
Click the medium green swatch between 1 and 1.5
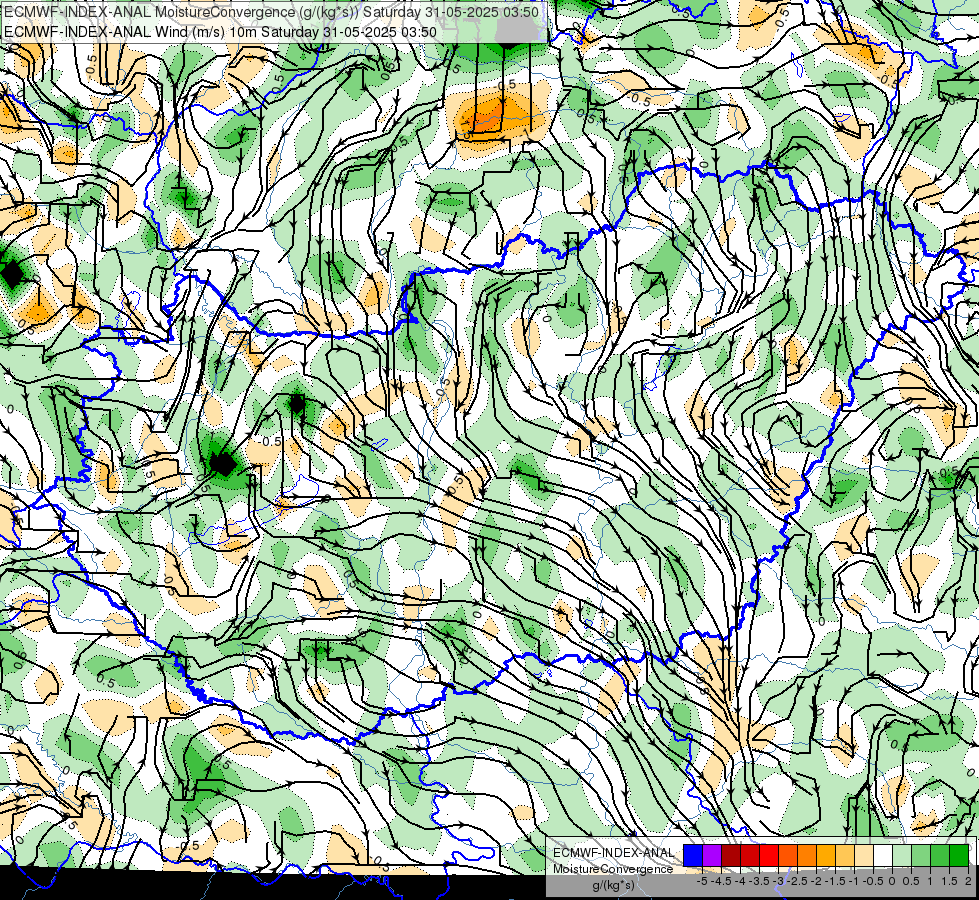click(940, 855)
